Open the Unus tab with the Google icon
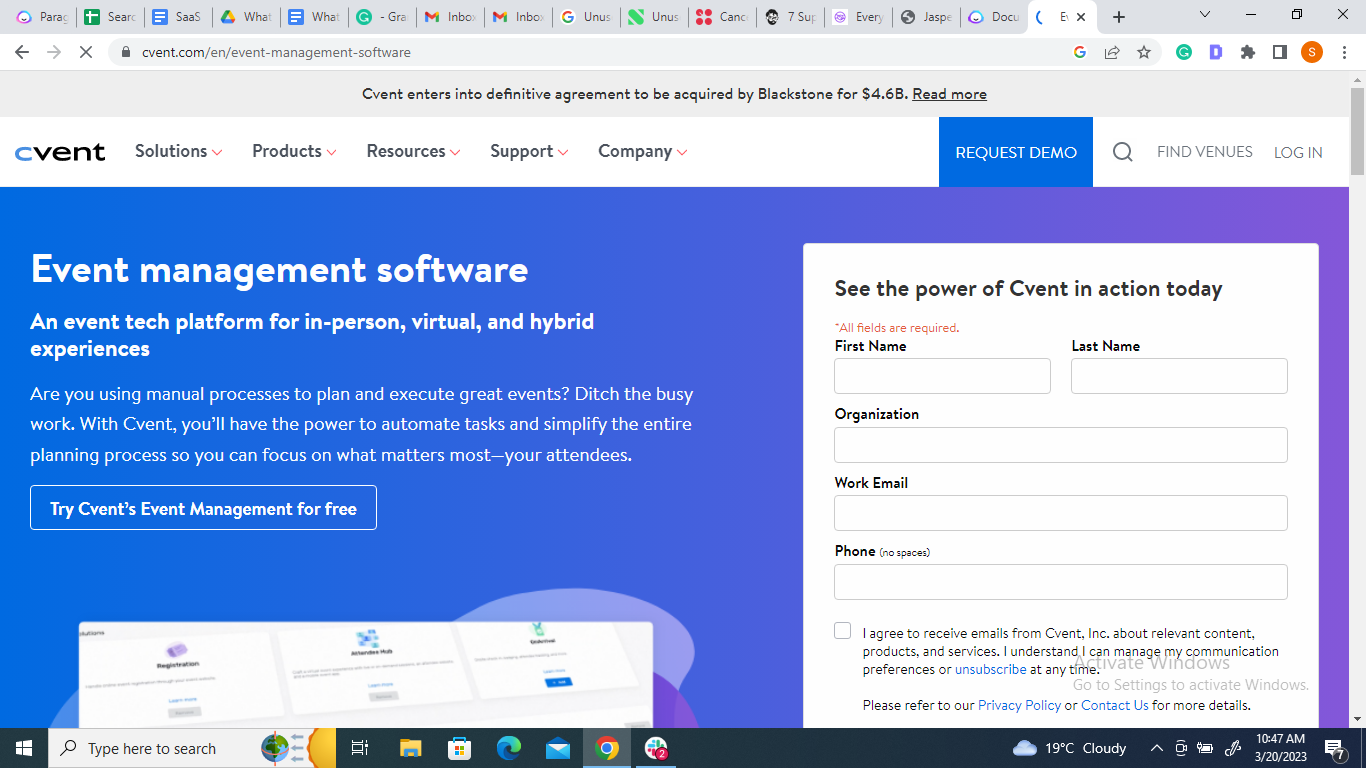This screenshot has width=1366, height=768. tap(585, 17)
